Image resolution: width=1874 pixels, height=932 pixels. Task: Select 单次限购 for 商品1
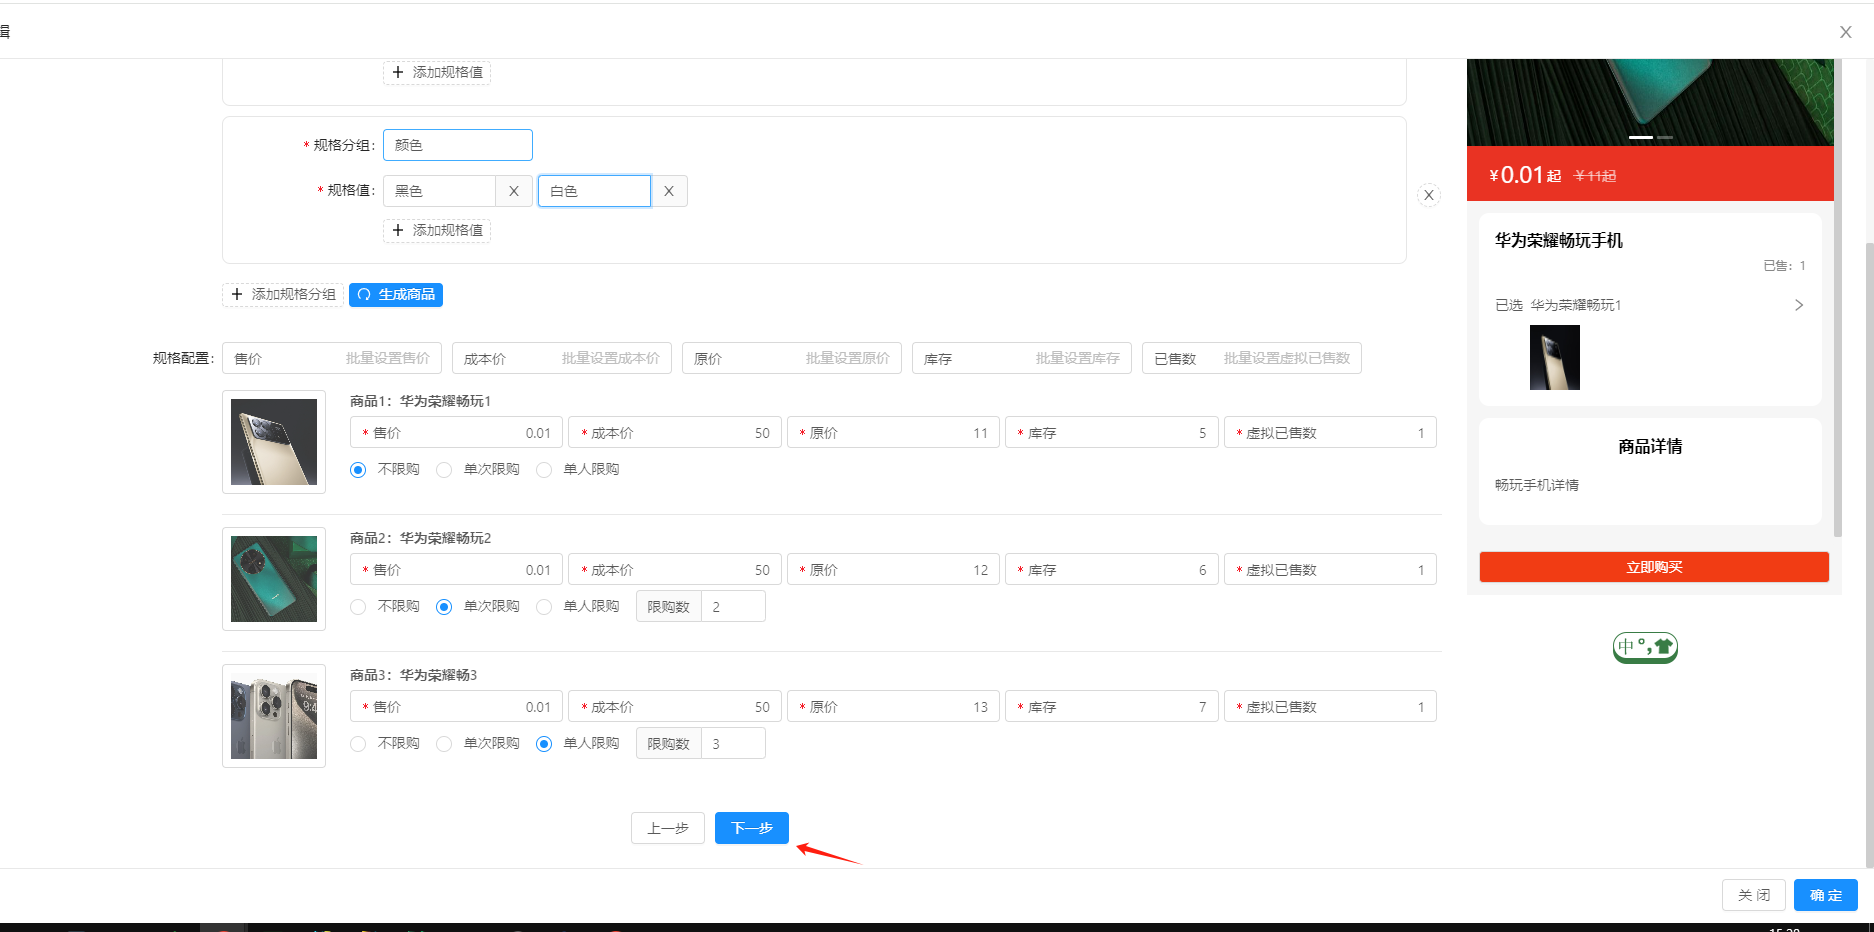point(444,470)
